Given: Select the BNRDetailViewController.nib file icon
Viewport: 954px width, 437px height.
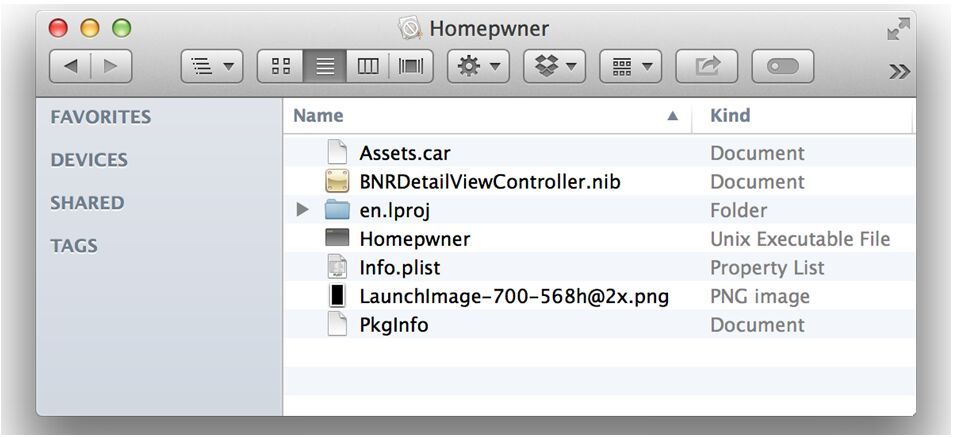Looking at the screenshot, I should tap(337, 181).
